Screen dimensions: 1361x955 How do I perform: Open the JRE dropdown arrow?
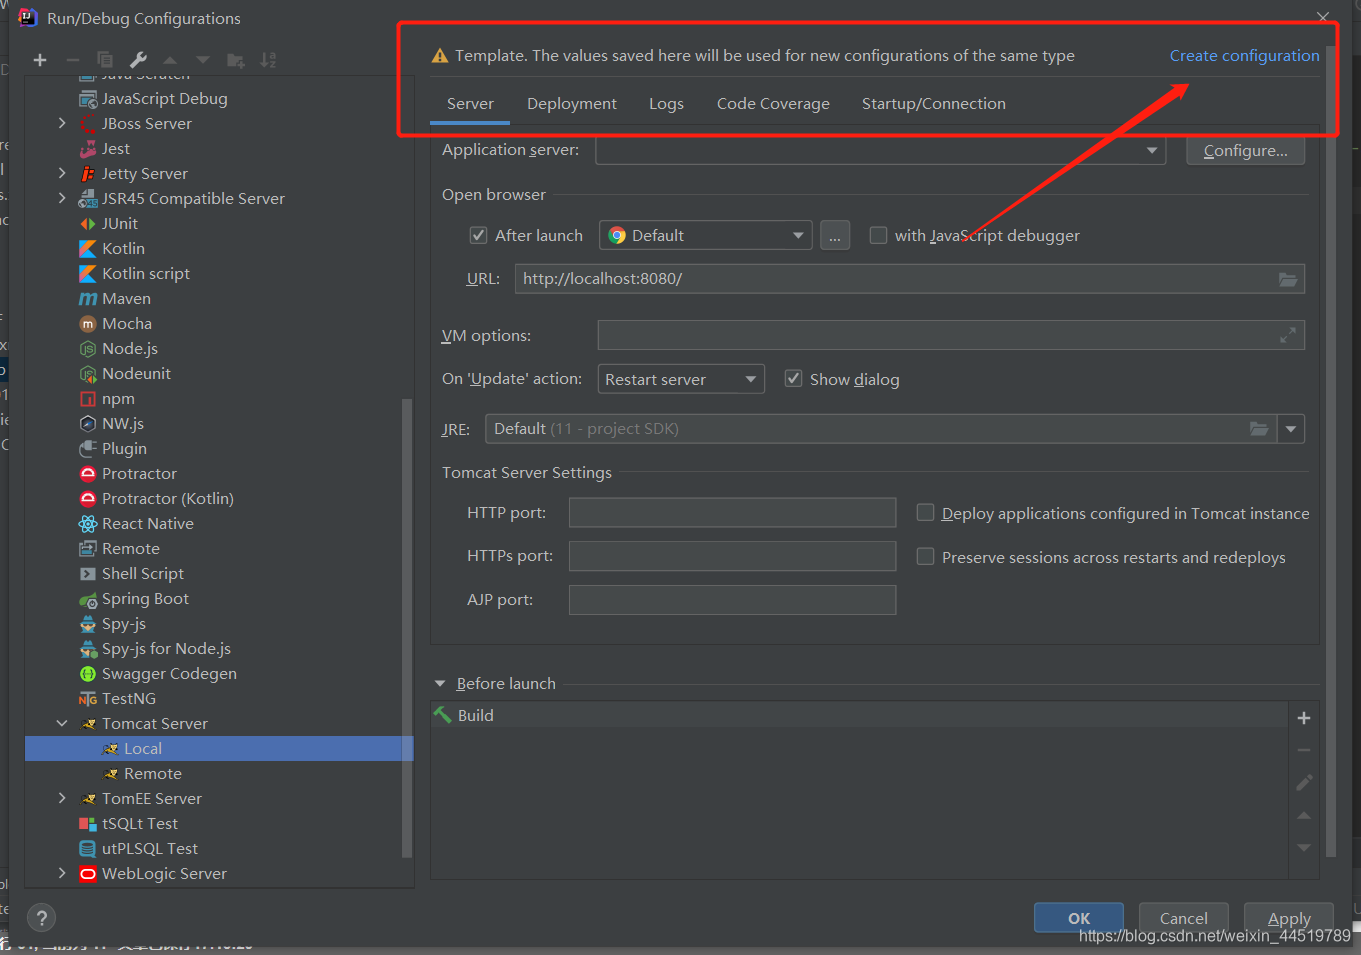click(x=1291, y=429)
